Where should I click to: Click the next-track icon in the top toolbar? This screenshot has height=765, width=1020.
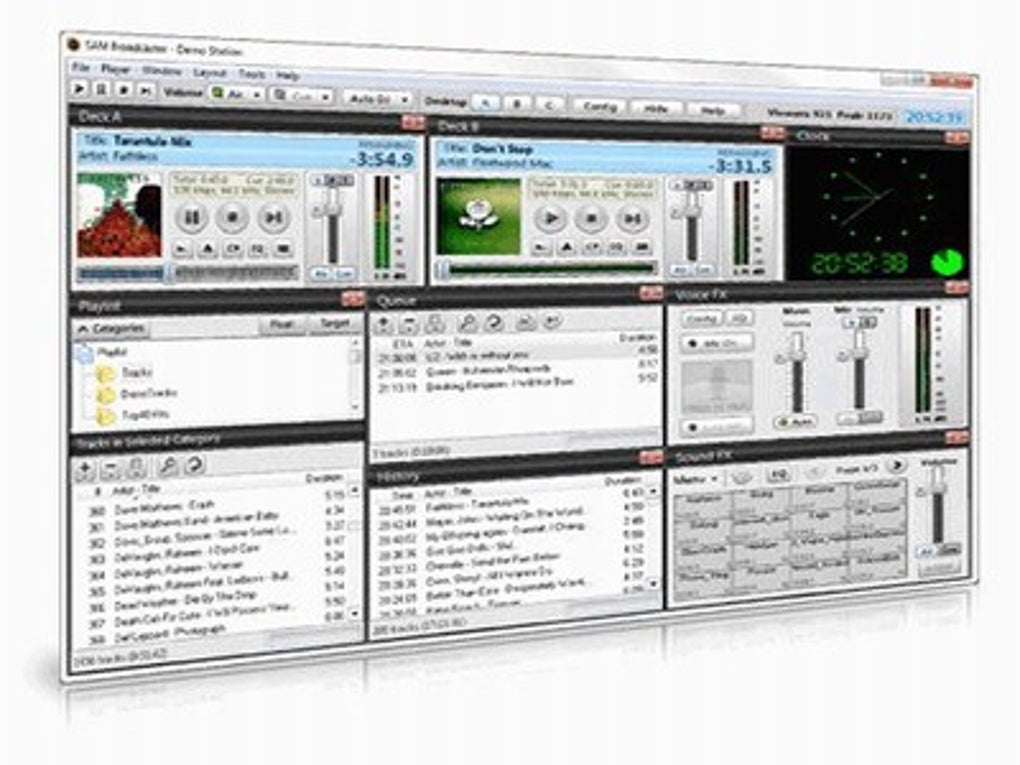tap(146, 91)
